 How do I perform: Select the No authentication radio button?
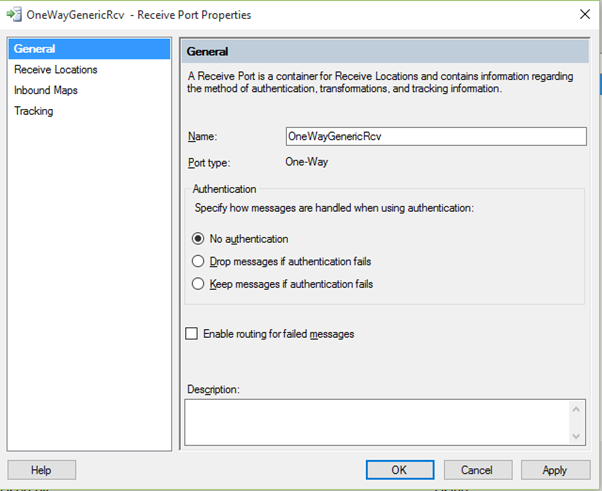(x=198, y=239)
